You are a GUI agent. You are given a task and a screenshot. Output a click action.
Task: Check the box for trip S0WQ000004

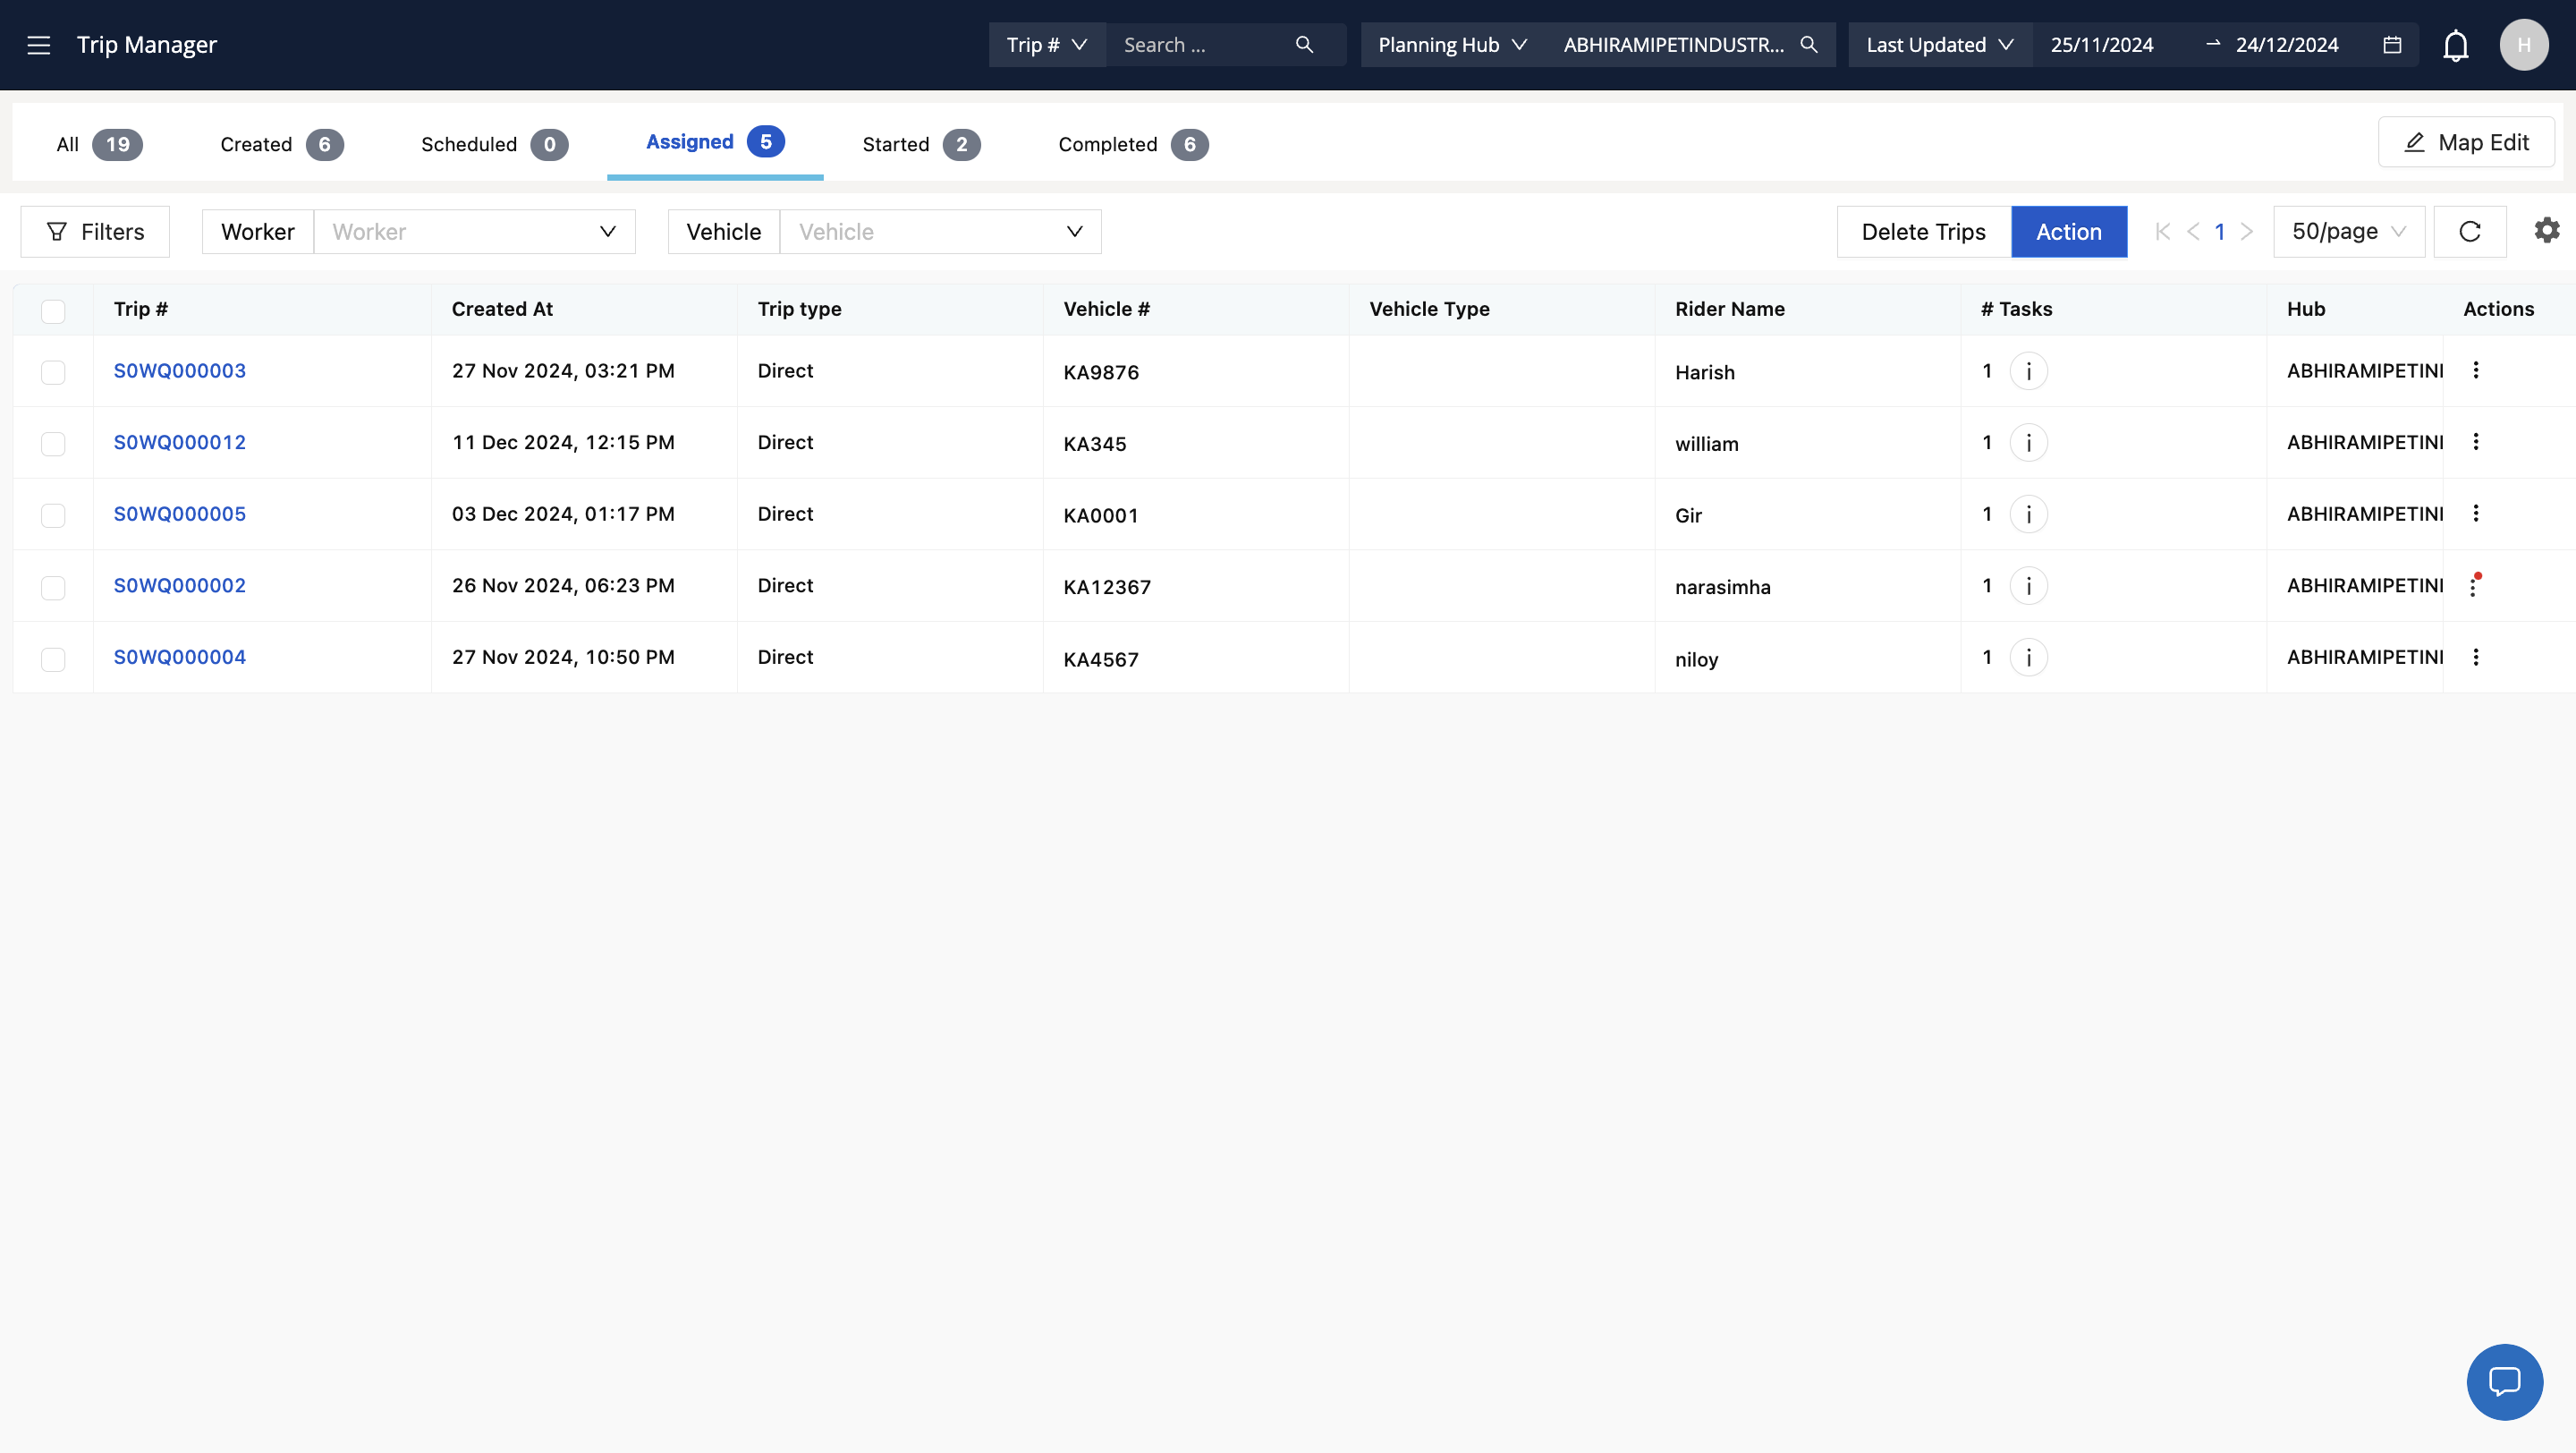tap(53, 660)
